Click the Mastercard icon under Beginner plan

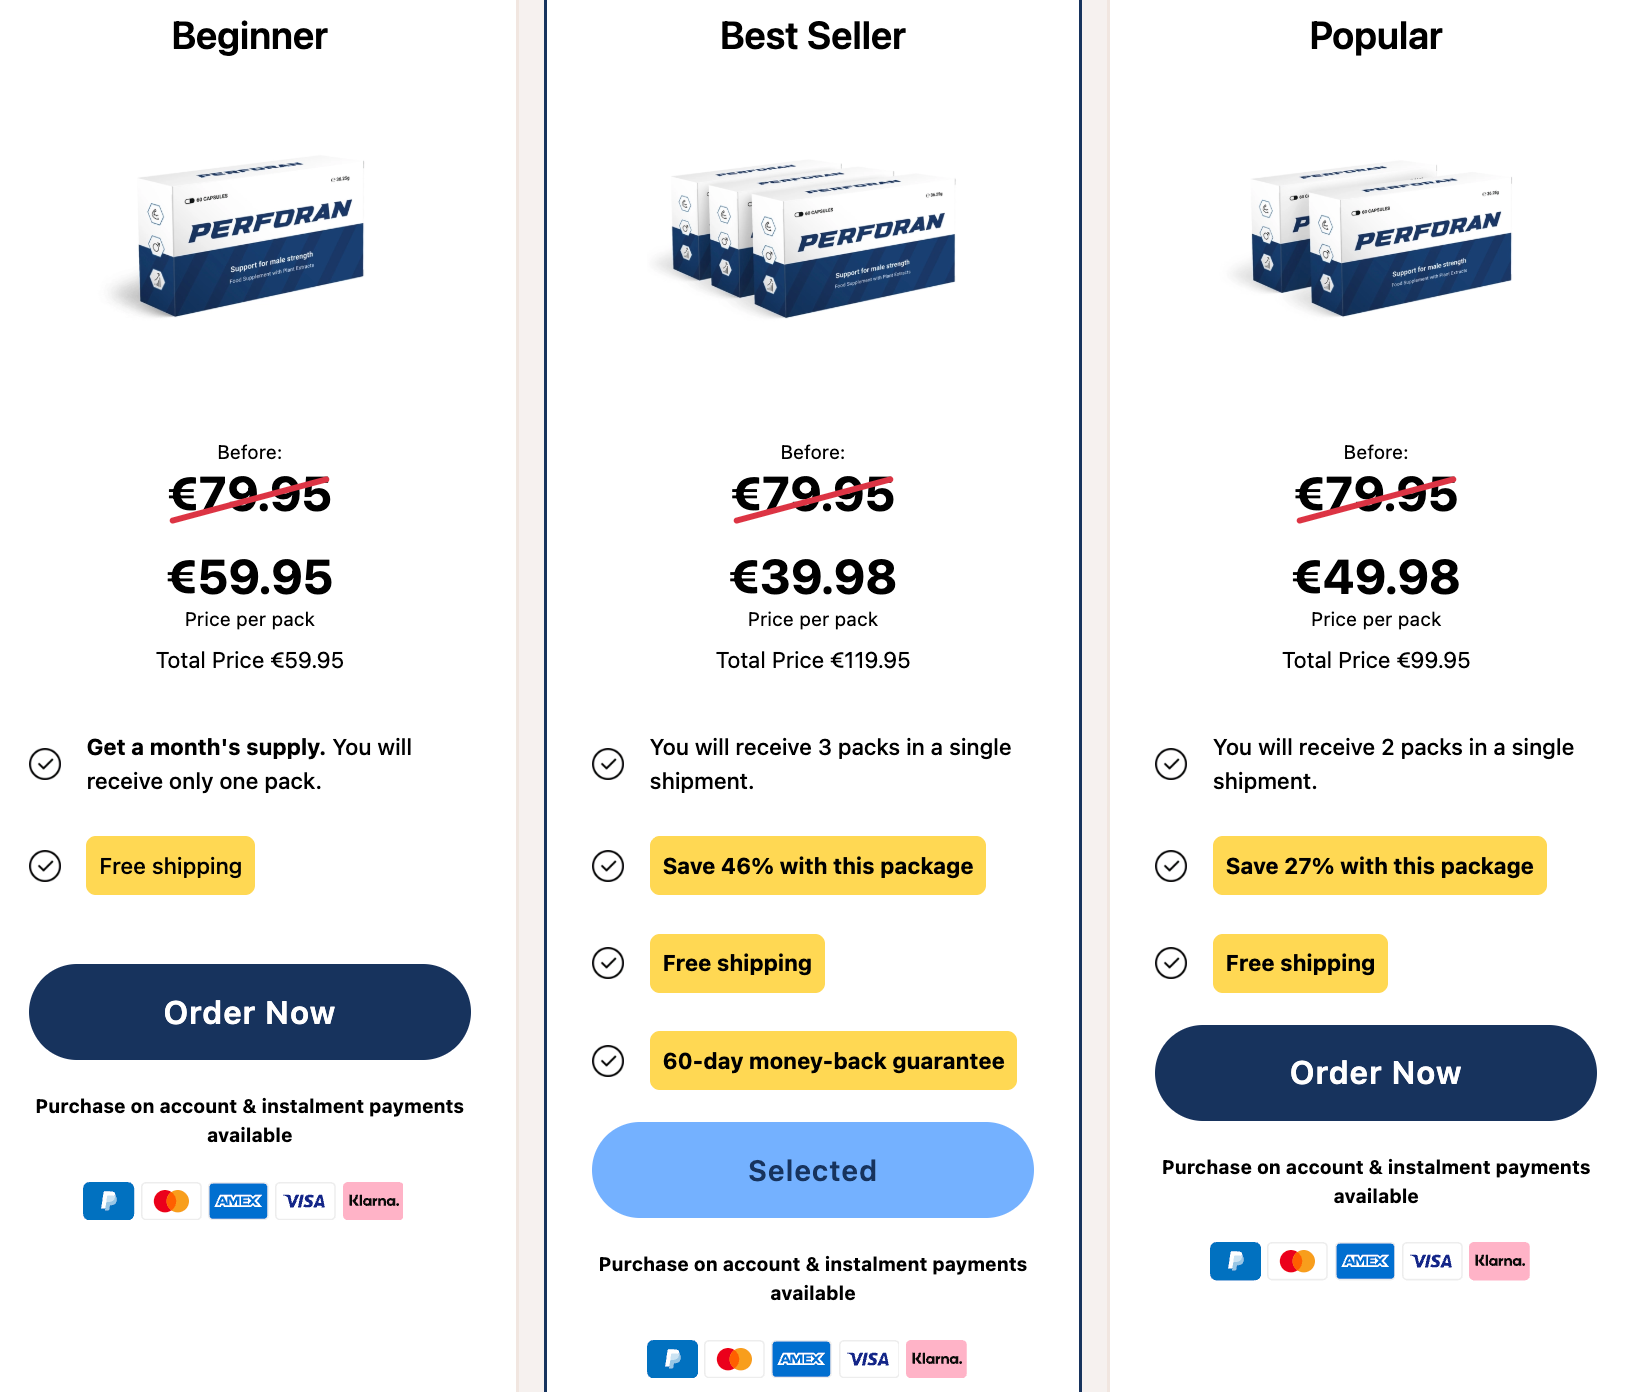(x=171, y=1201)
